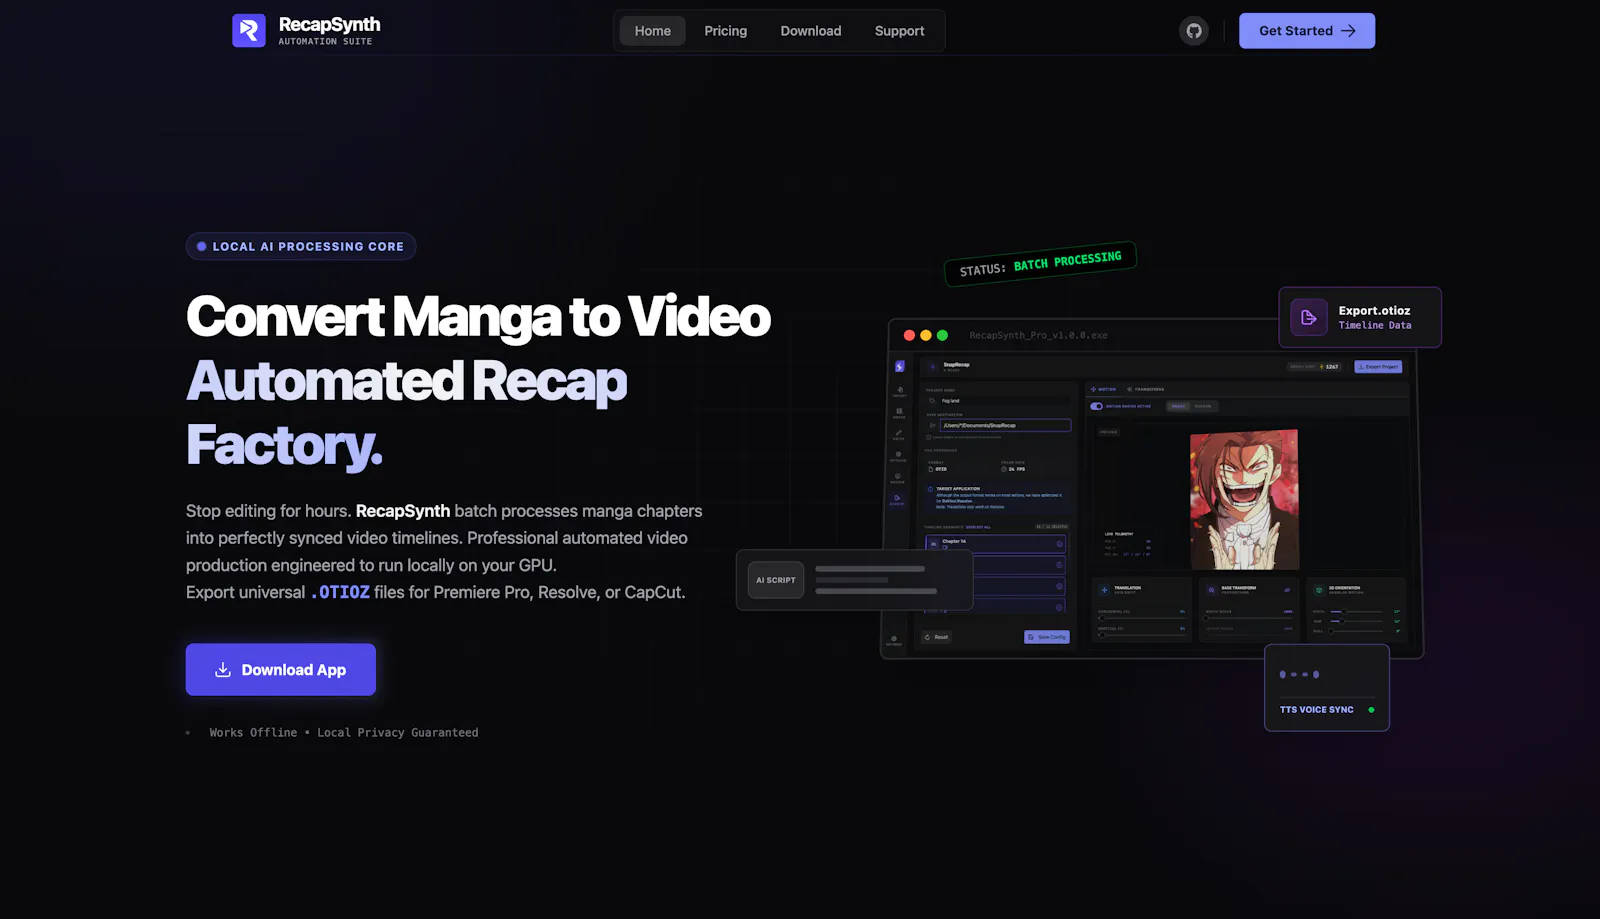This screenshot has height=919, width=1600.
Task: Switch to the Motion tab in mockup
Action: pos(1103,389)
